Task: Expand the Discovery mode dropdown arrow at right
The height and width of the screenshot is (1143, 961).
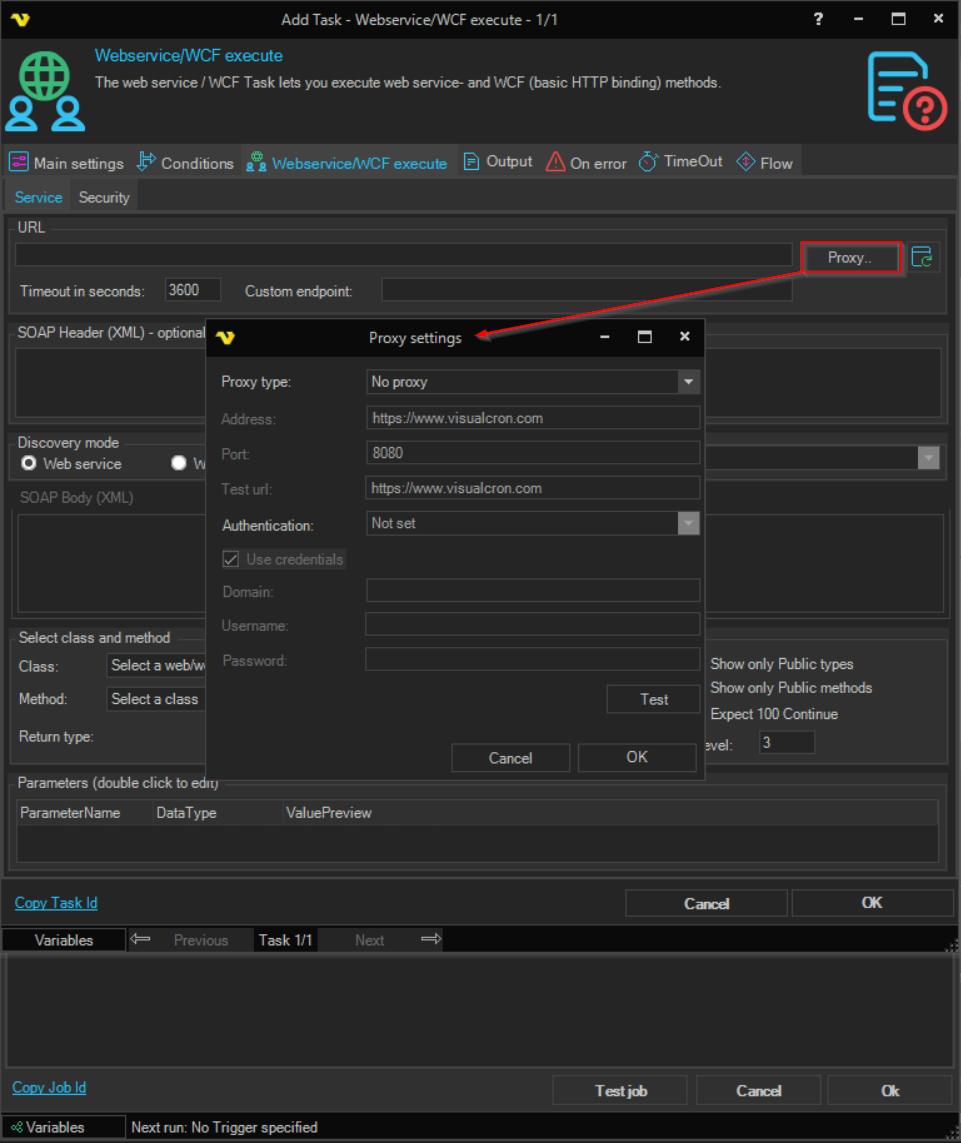Action: (929, 458)
